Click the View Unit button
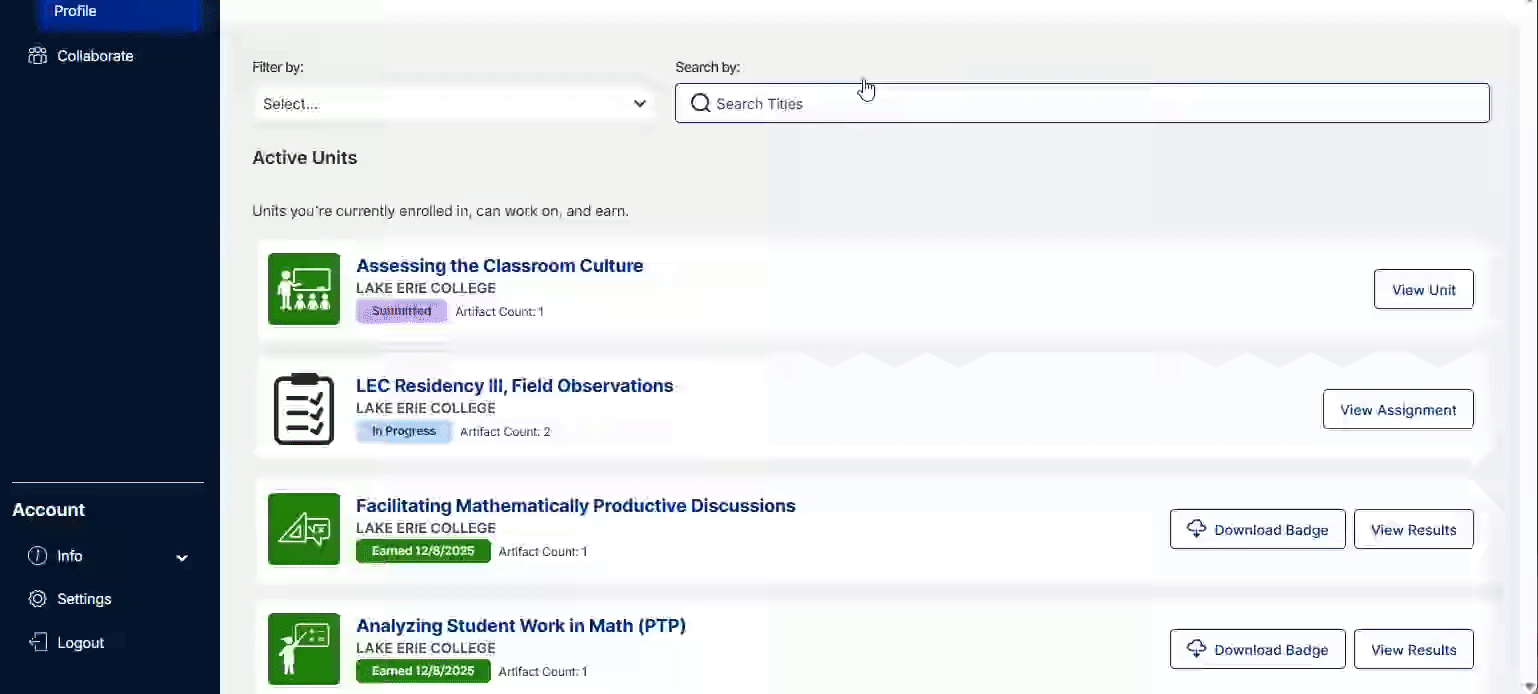This screenshot has width=1538, height=694. click(1423, 289)
